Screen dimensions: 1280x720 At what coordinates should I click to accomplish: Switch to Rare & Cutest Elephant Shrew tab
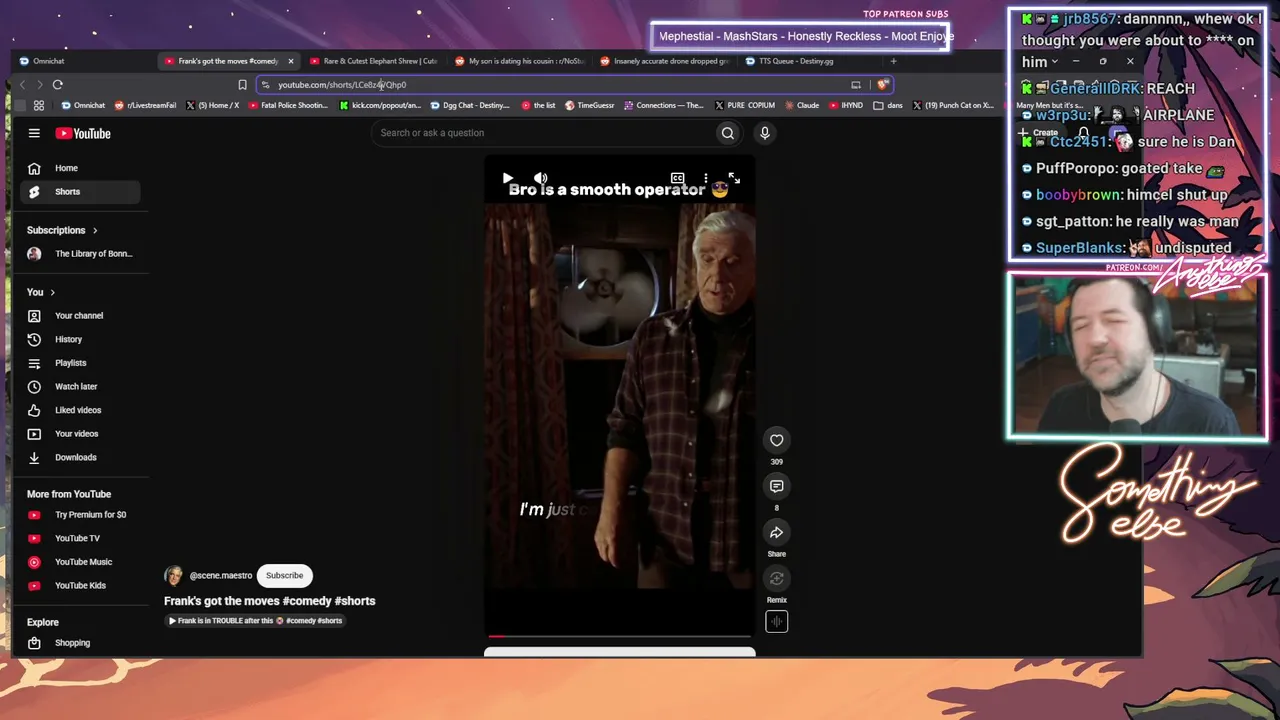point(374,61)
